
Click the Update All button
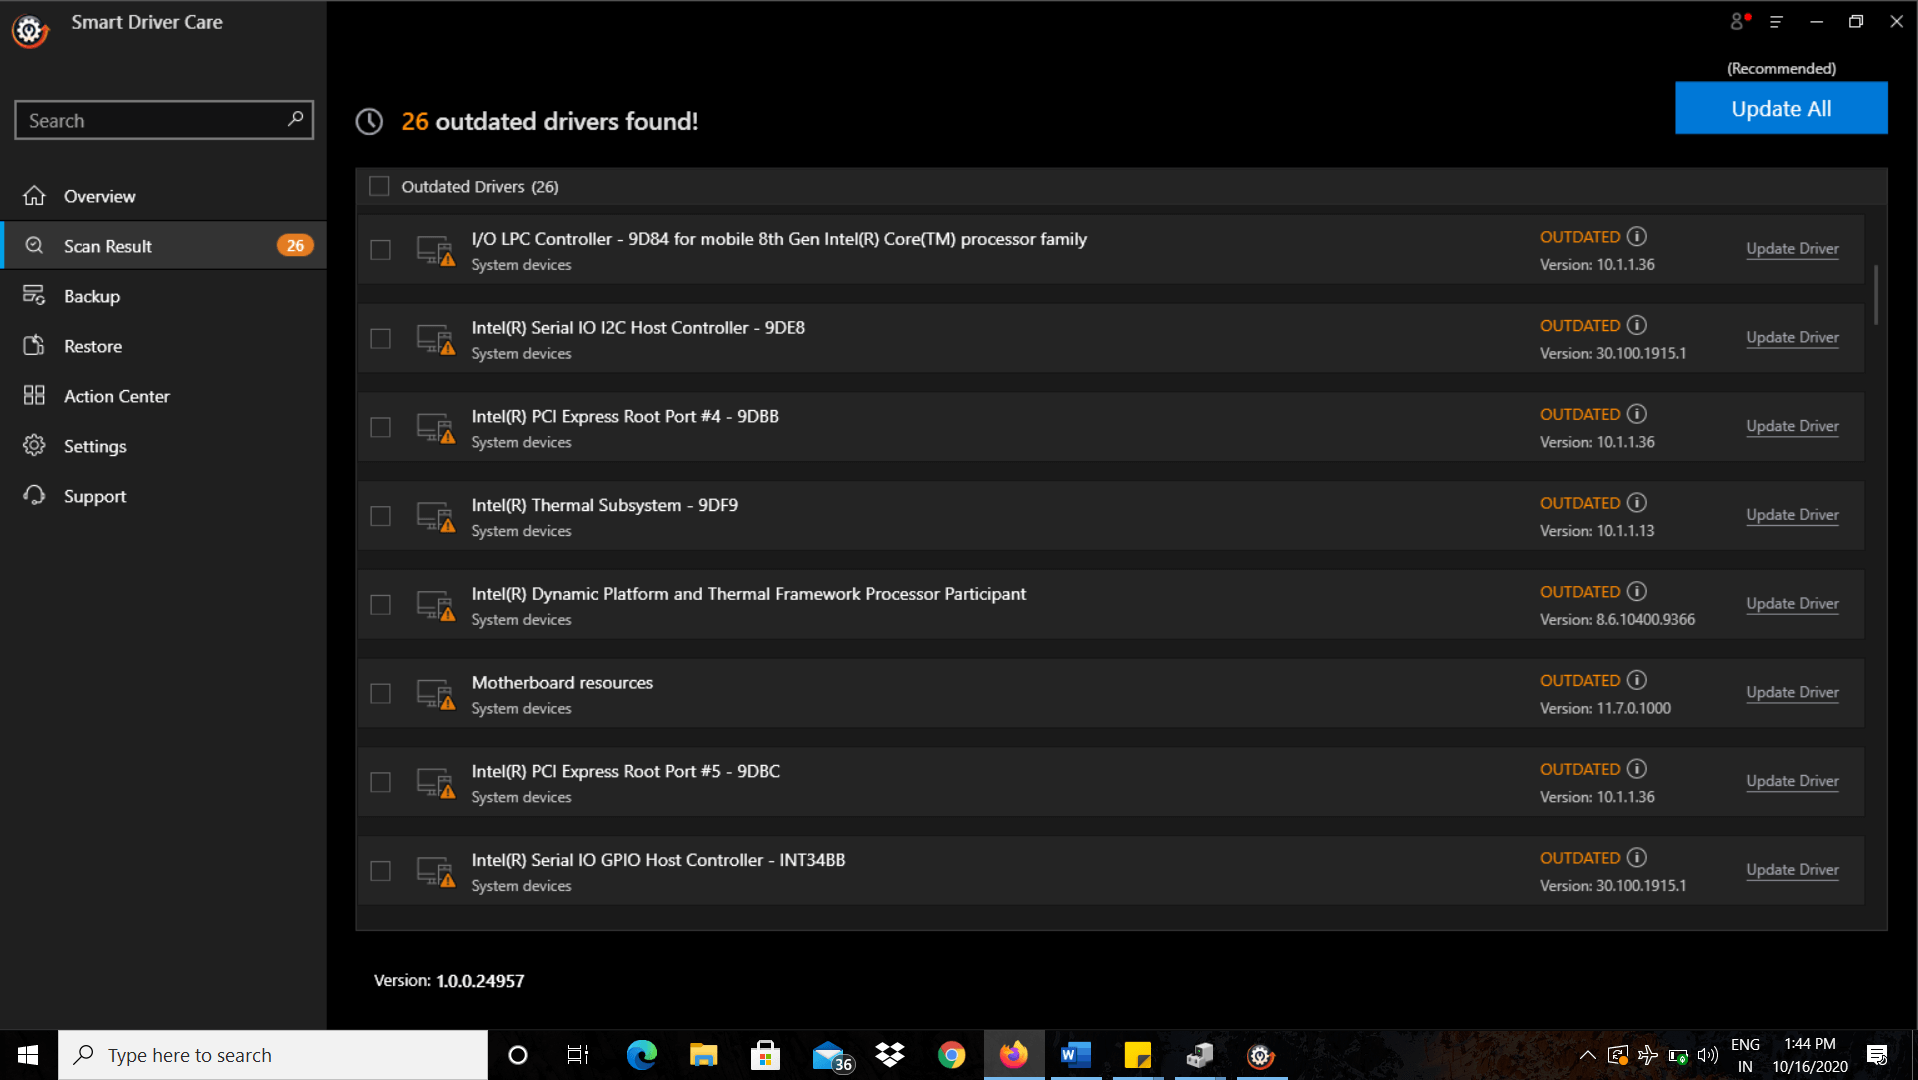click(1780, 108)
